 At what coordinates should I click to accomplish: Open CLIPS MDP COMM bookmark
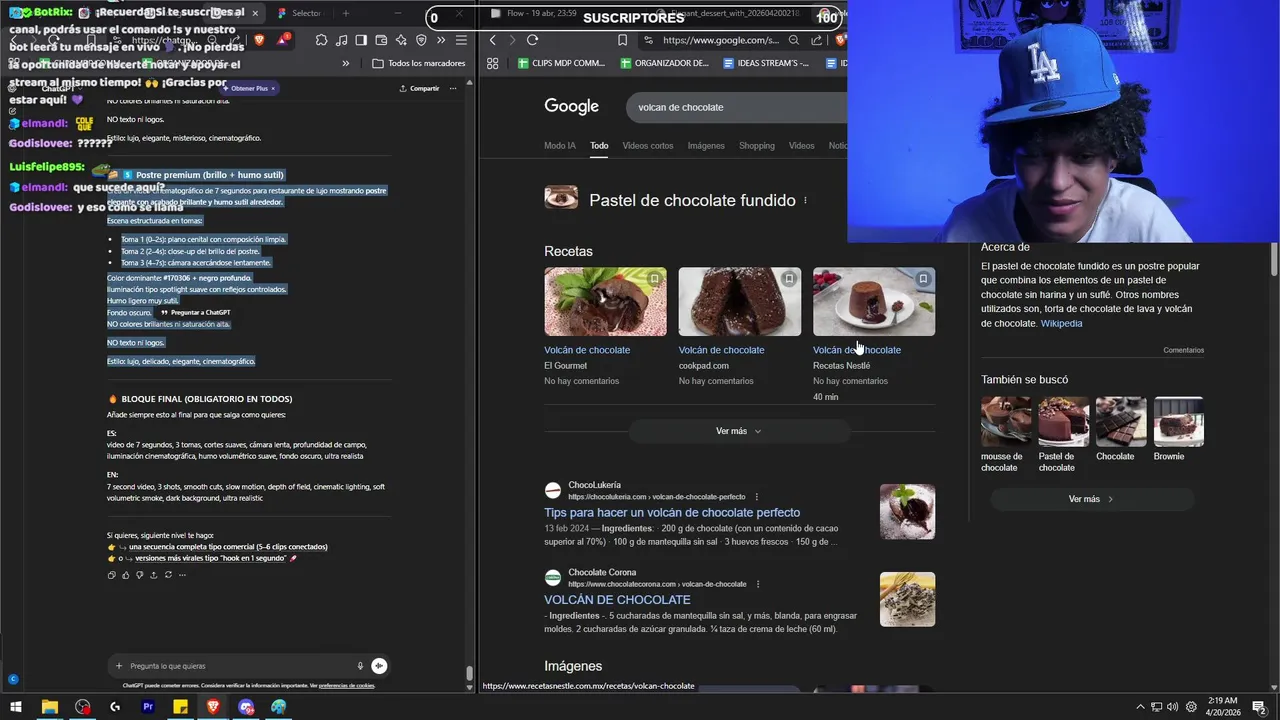561,63
